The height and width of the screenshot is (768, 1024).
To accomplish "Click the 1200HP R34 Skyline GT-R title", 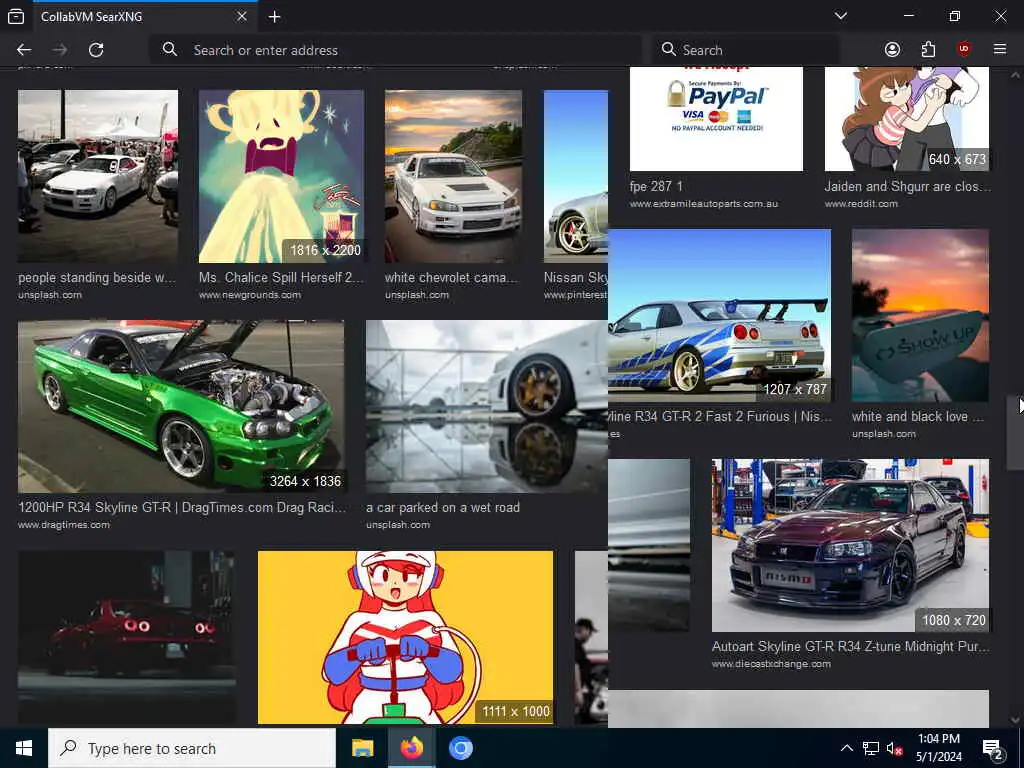I will tap(182, 507).
